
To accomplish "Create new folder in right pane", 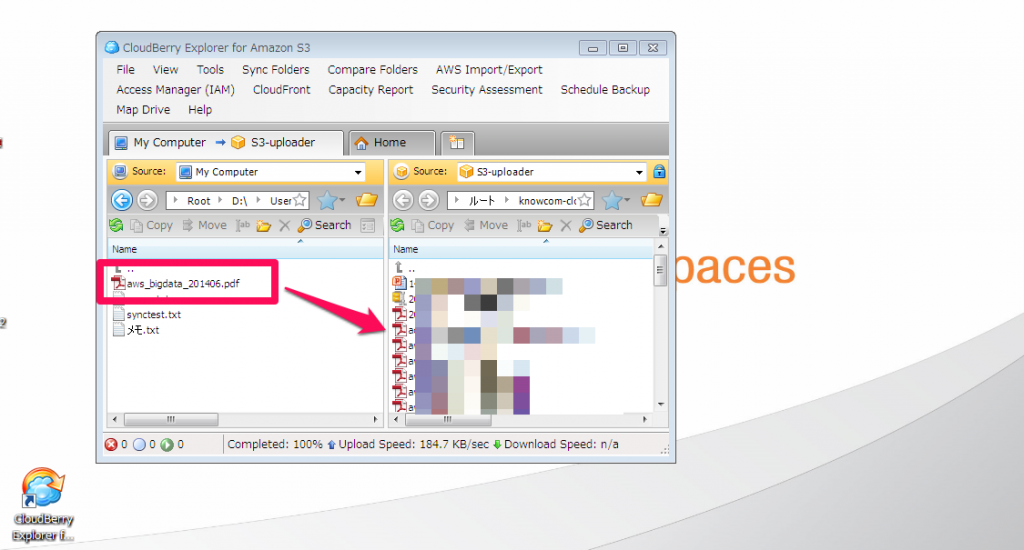I will (545, 226).
